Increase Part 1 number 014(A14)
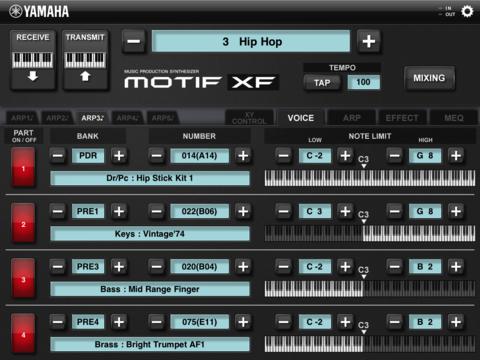Viewport: 480px width, 360px height. point(243,156)
